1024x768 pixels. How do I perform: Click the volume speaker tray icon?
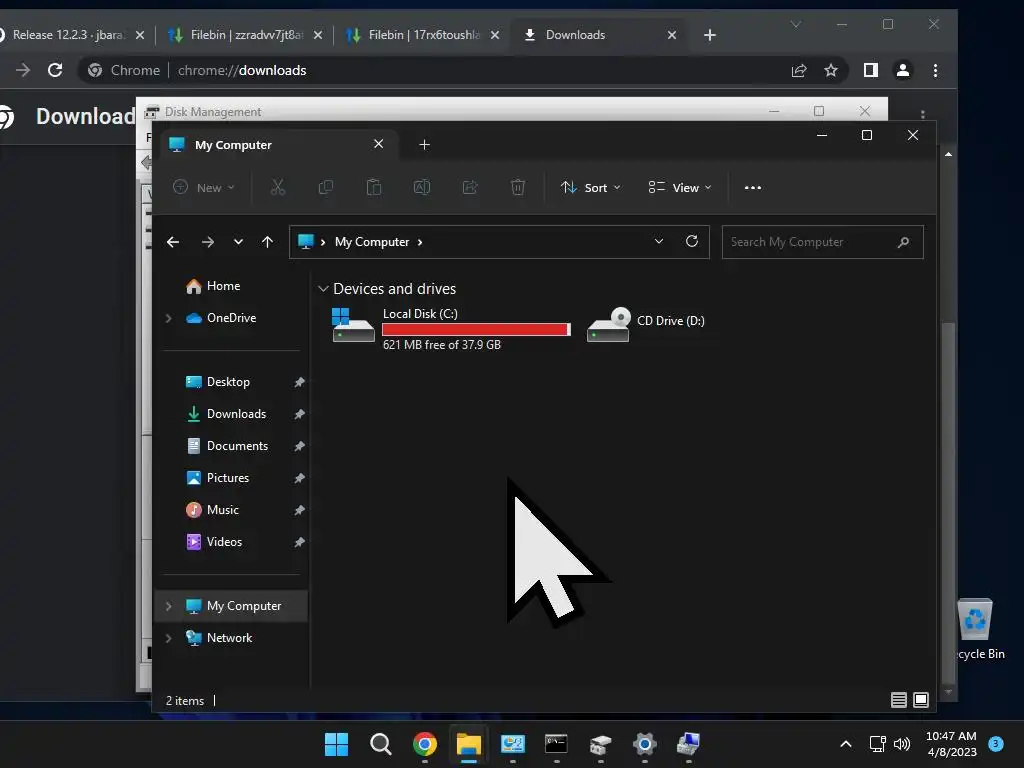pos(902,744)
